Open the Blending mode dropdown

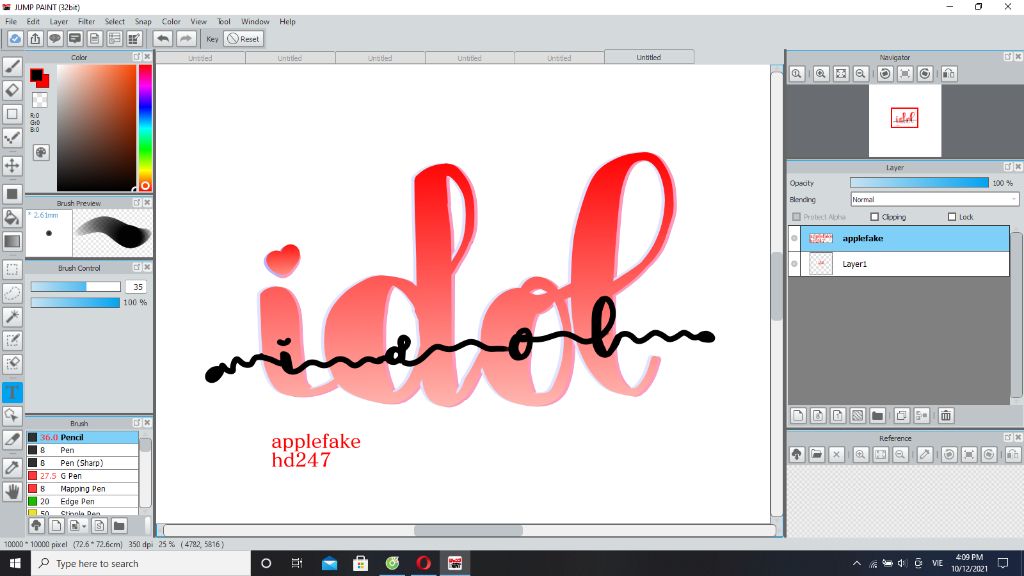tap(934, 199)
